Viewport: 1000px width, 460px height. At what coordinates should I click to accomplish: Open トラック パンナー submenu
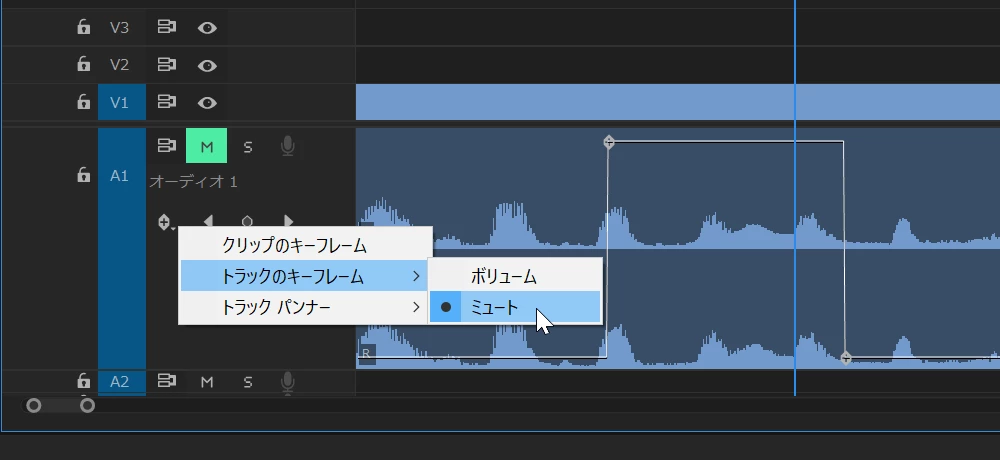305,308
